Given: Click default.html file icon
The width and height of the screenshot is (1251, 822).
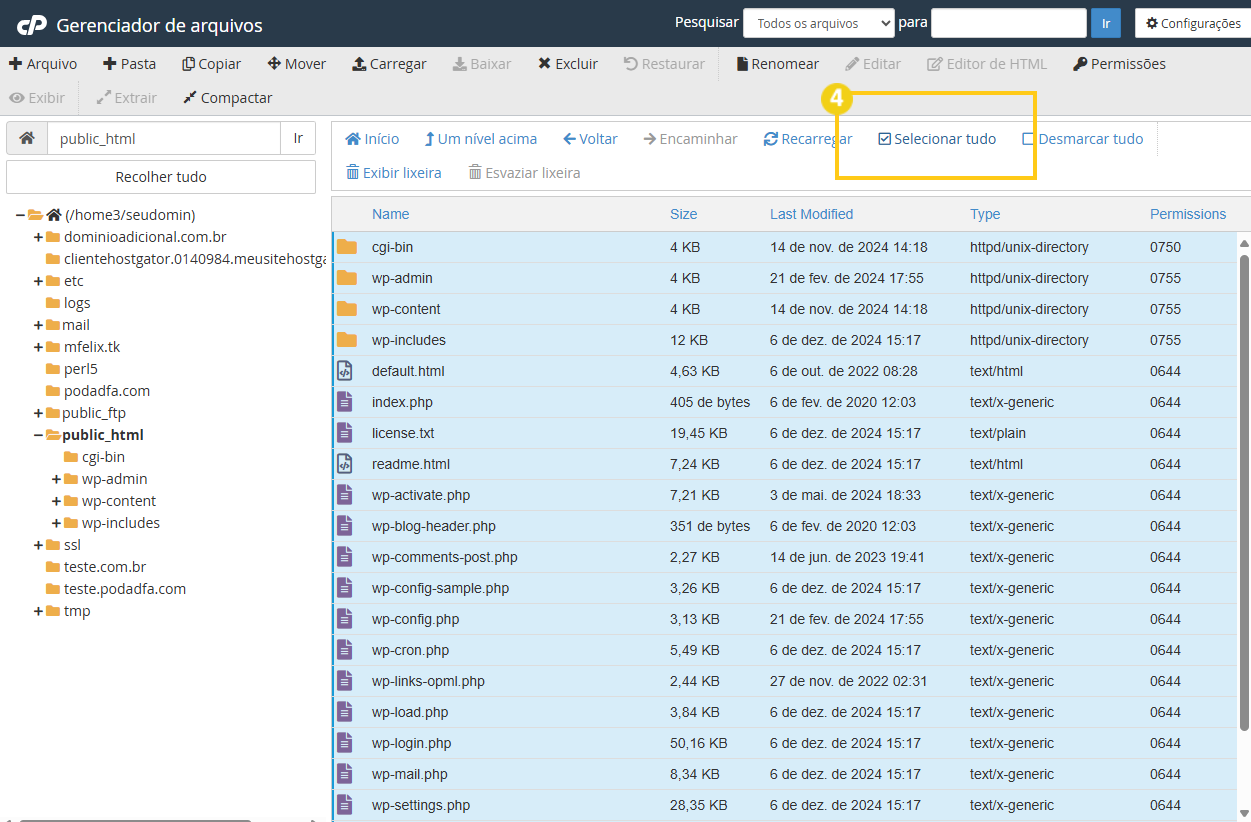Looking at the screenshot, I should (x=345, y=371).
